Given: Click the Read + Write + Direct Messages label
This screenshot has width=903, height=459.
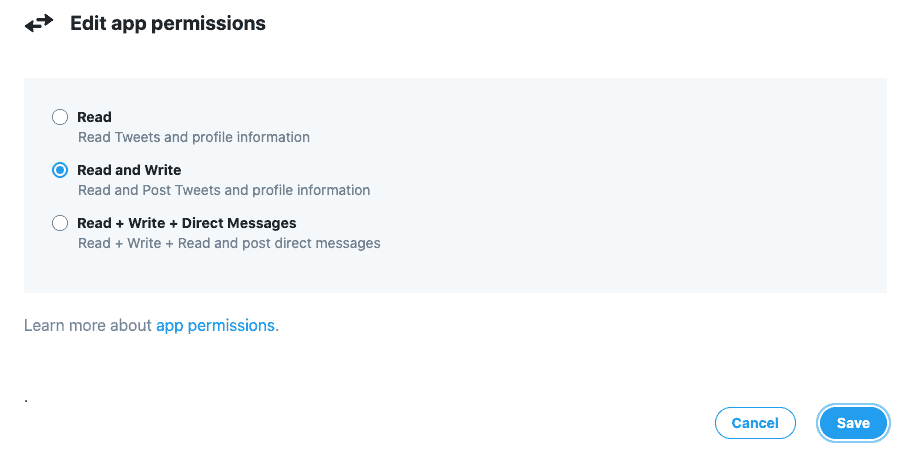Looking at the screenshot, I should coord(187,223).
